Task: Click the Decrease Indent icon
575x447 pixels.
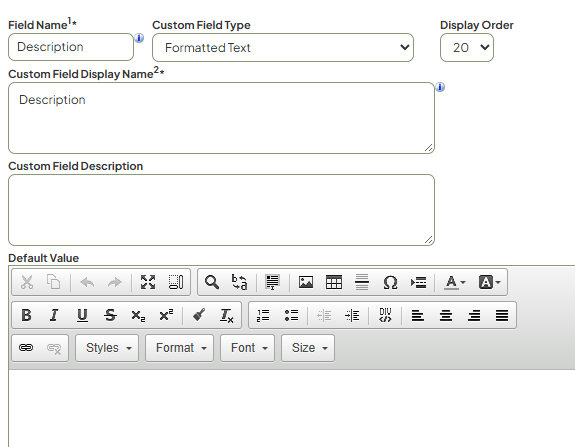Action: pyautogui.click(x=324, y=315)
